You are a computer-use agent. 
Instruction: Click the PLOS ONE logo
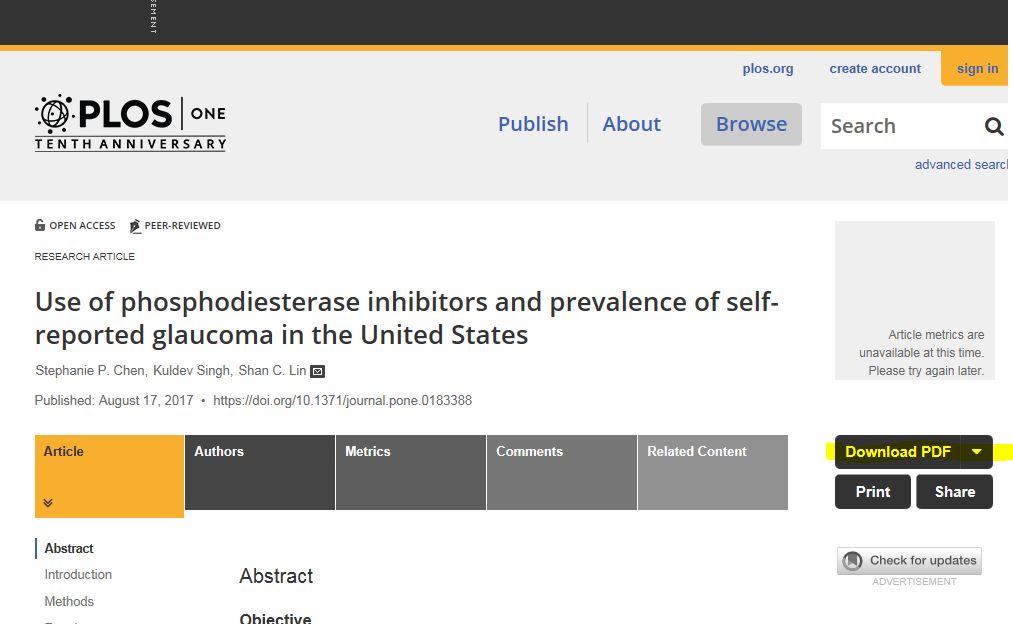click(x=131, y=123)
